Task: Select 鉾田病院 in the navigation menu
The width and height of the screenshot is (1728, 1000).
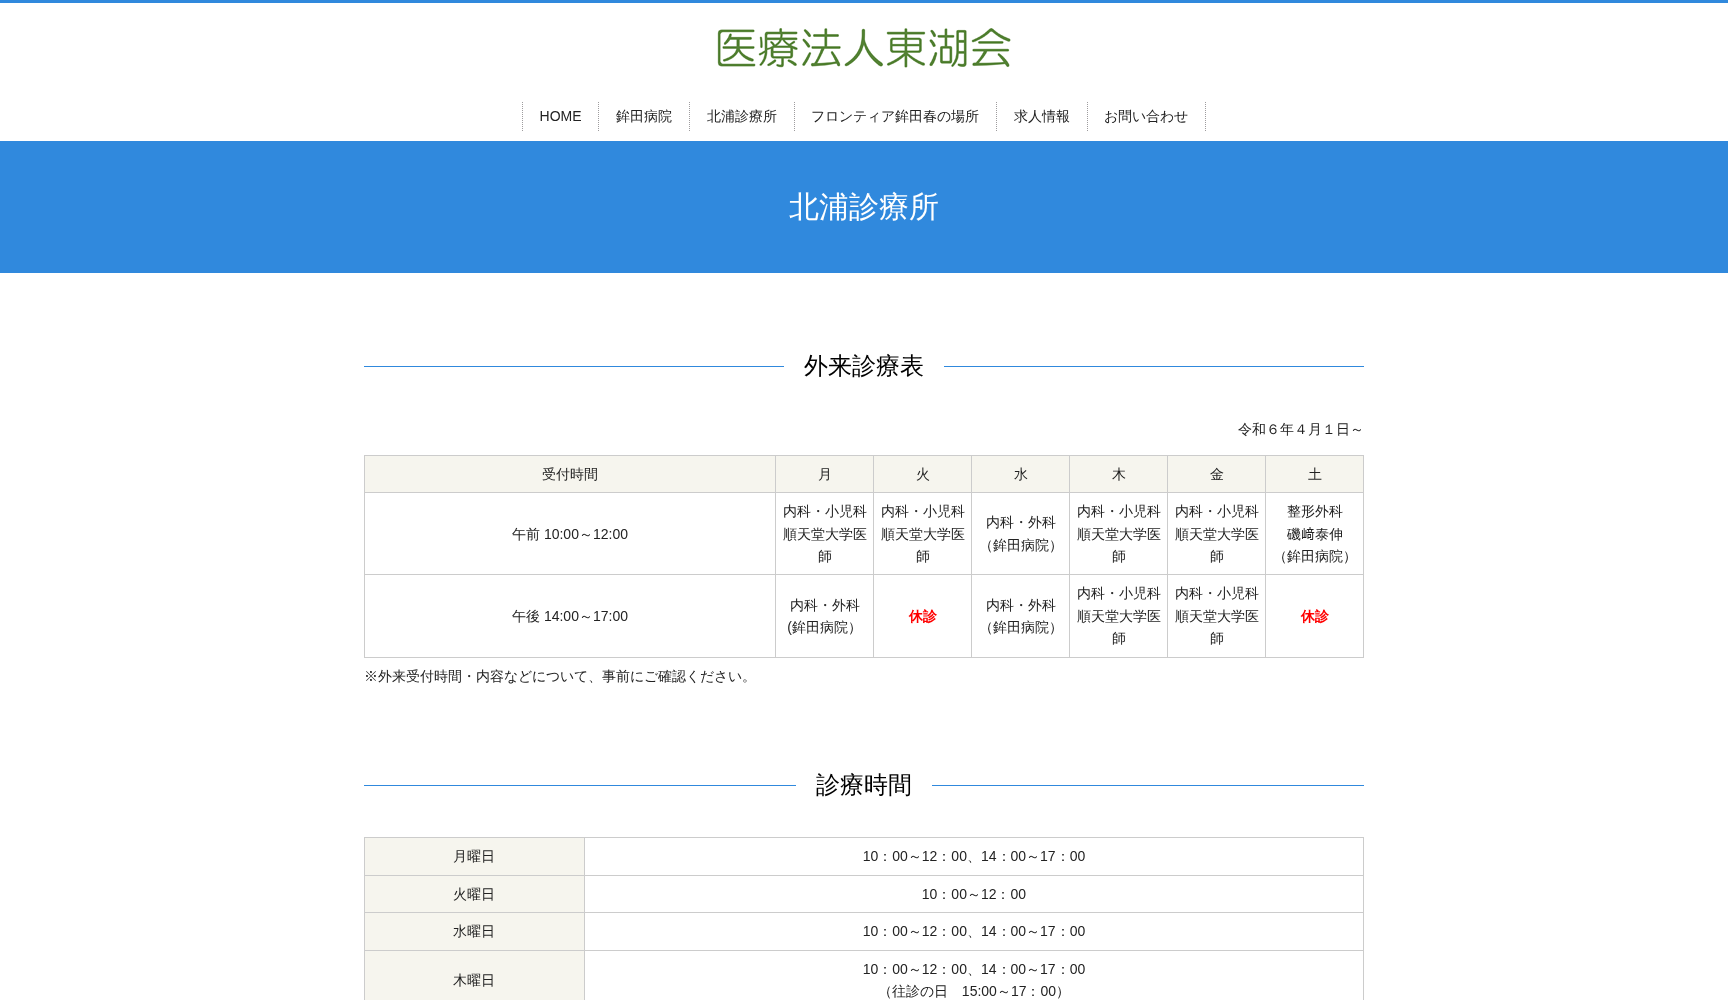Action: [x=644, y=116]
